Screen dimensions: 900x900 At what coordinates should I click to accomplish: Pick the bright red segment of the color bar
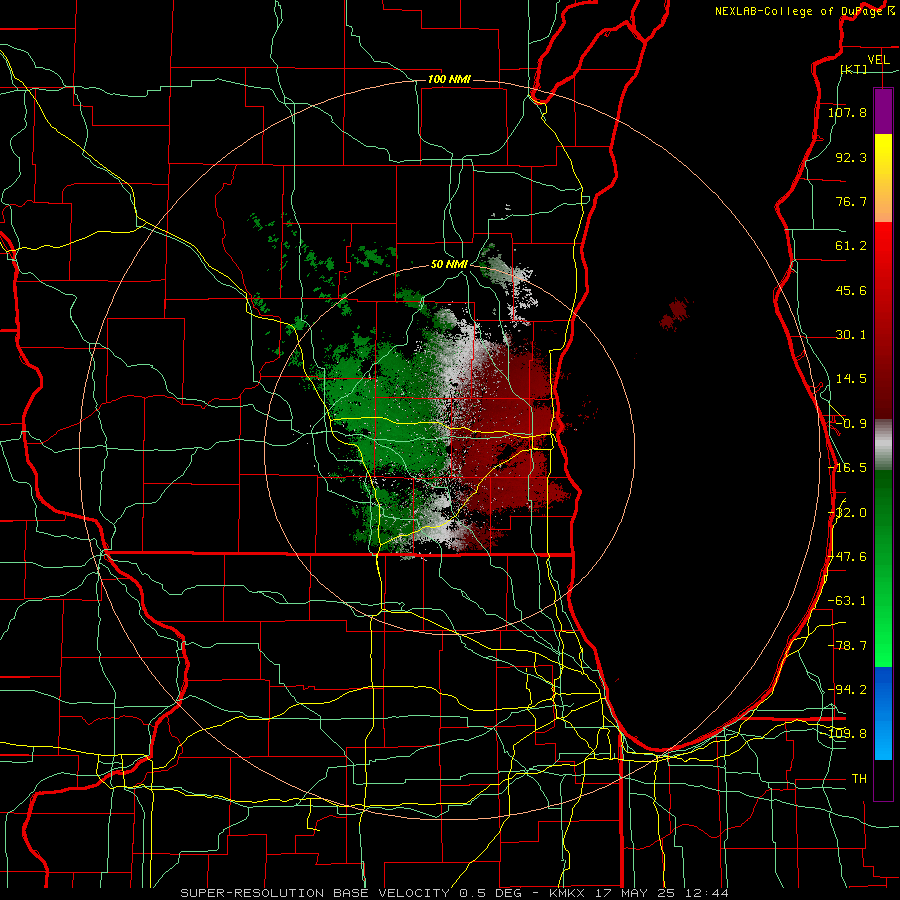(883, 247)
